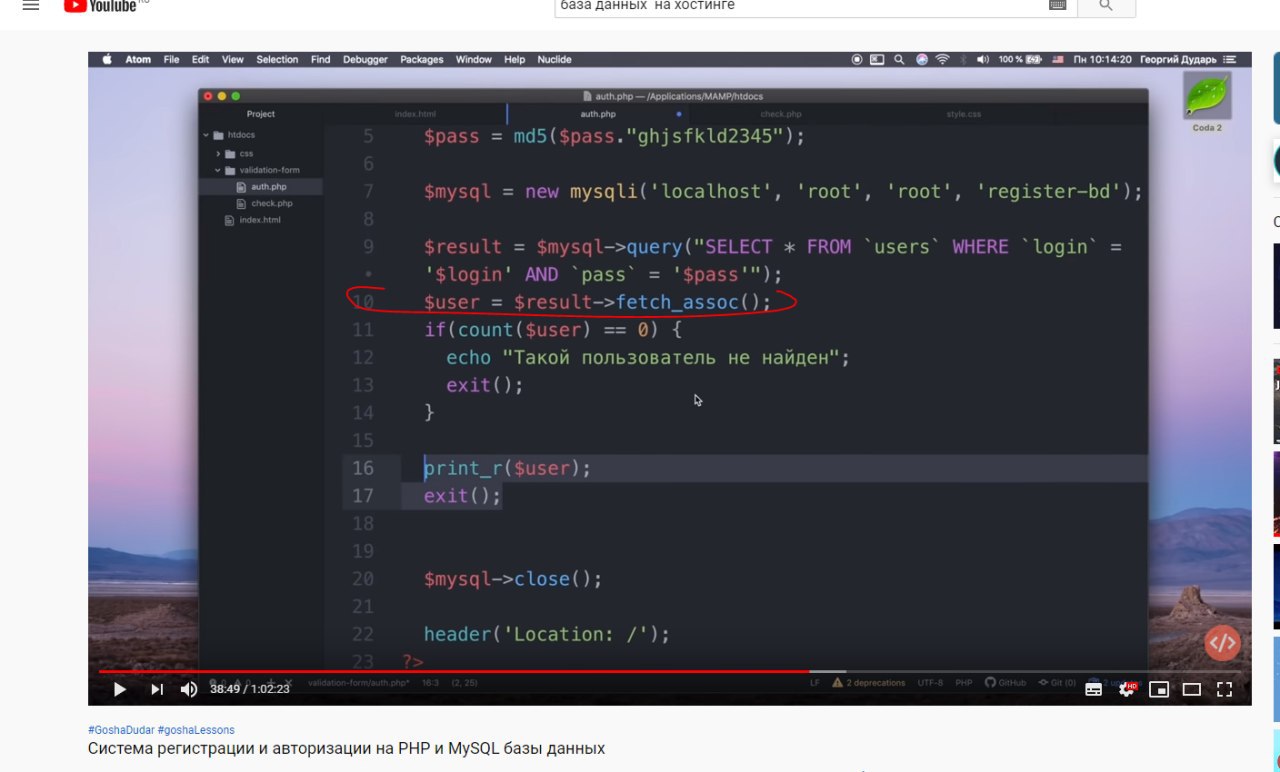Switch to the check.php editor tab

tap(781, 114)
